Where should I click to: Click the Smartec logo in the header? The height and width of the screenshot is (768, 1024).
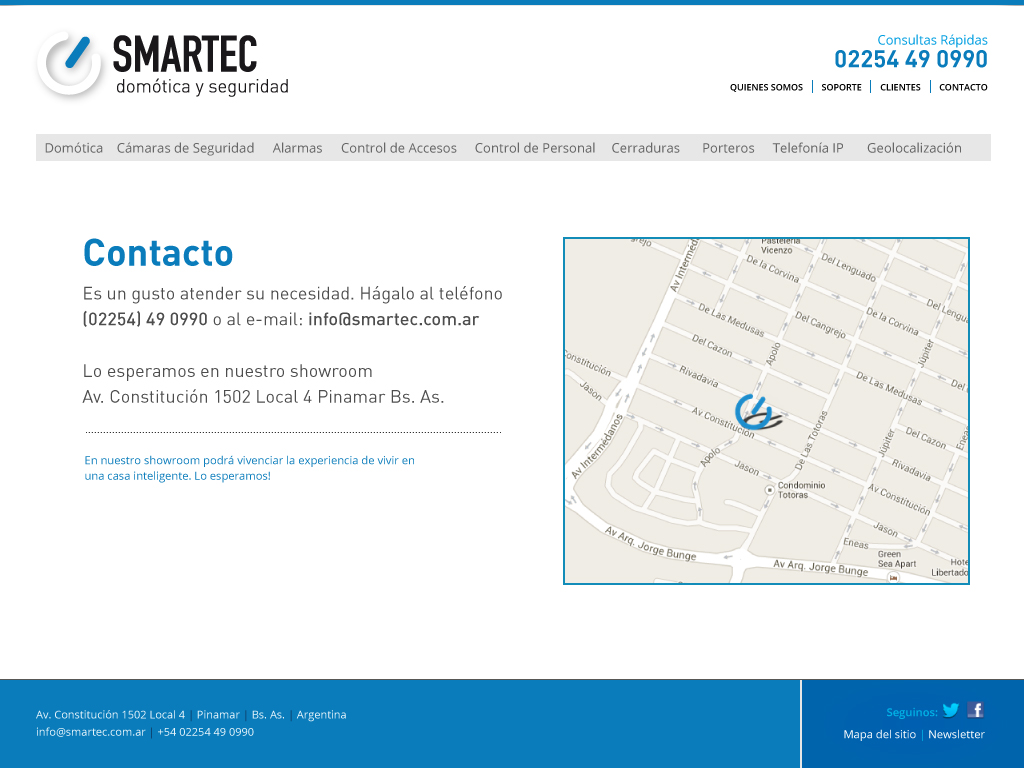(163, 65)
